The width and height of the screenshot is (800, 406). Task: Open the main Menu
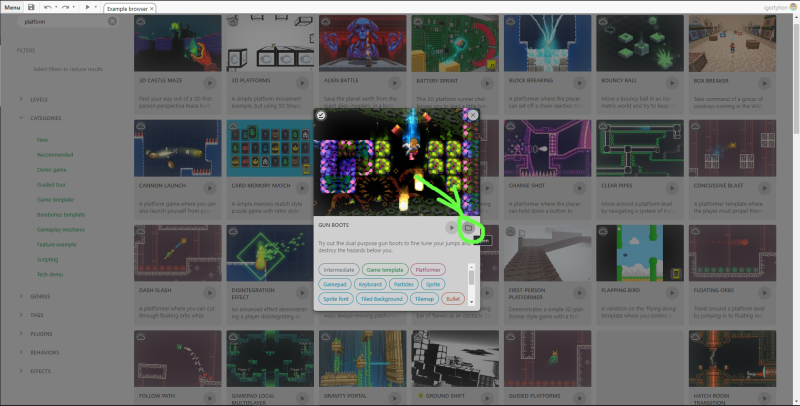pyautogui.click(x=12, y=7)
